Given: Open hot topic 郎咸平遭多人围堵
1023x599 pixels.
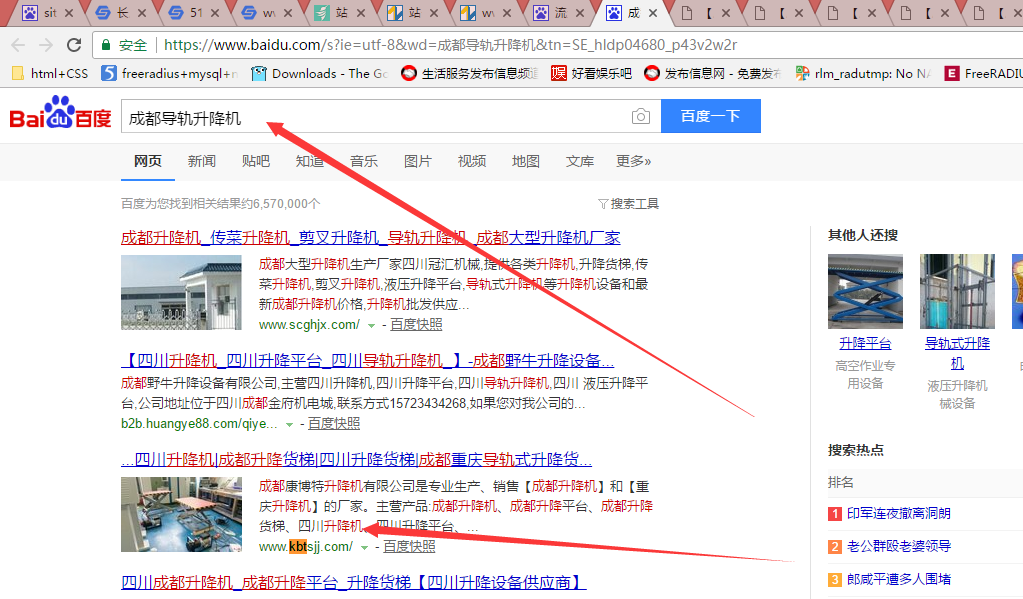Looking at the screenshot, I should coord(898,579).
